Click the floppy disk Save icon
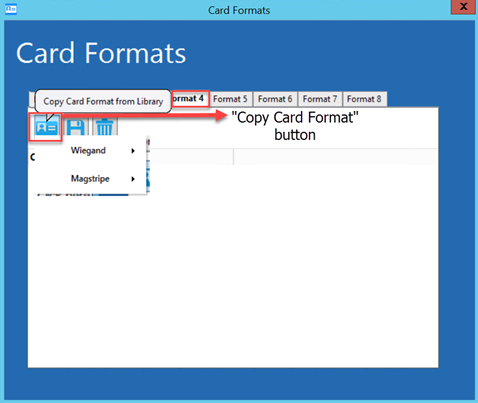 [76, 128]
